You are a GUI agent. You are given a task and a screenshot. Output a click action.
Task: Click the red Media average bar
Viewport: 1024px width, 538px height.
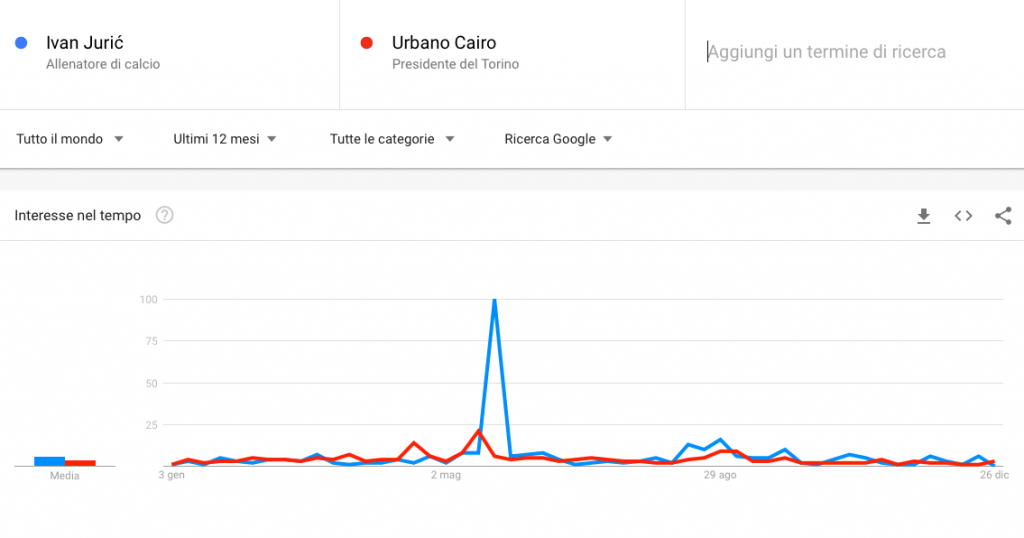tap(80, 463)
